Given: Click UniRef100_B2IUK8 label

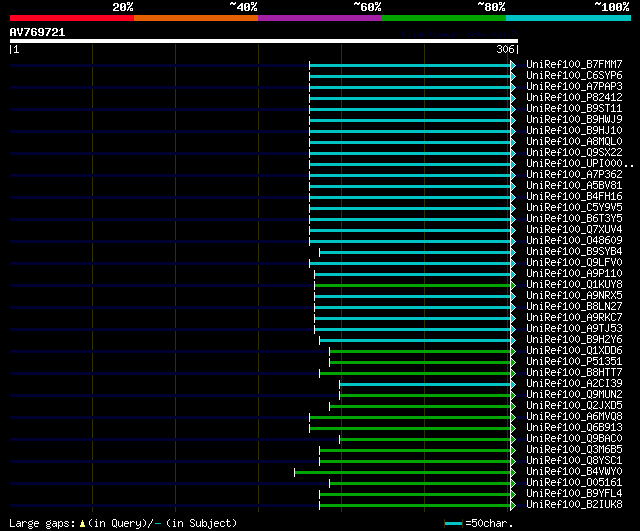Looking at the screenshot, I should pos(574,505).
